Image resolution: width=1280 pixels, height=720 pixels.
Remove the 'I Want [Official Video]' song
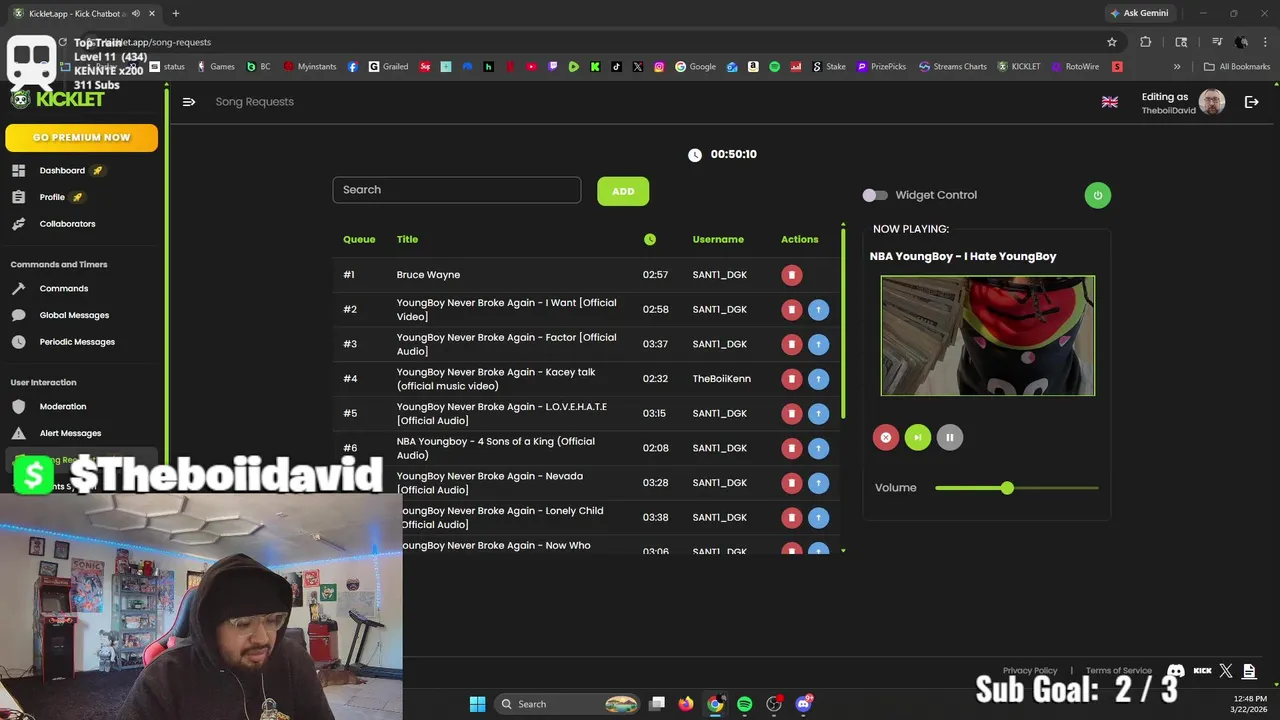[x=791, y=310]
